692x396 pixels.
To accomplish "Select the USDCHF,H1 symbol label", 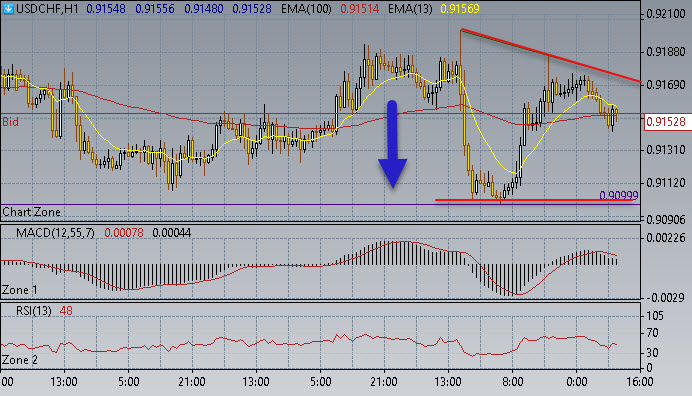I will pyautogui.click(x=47, y=8).
